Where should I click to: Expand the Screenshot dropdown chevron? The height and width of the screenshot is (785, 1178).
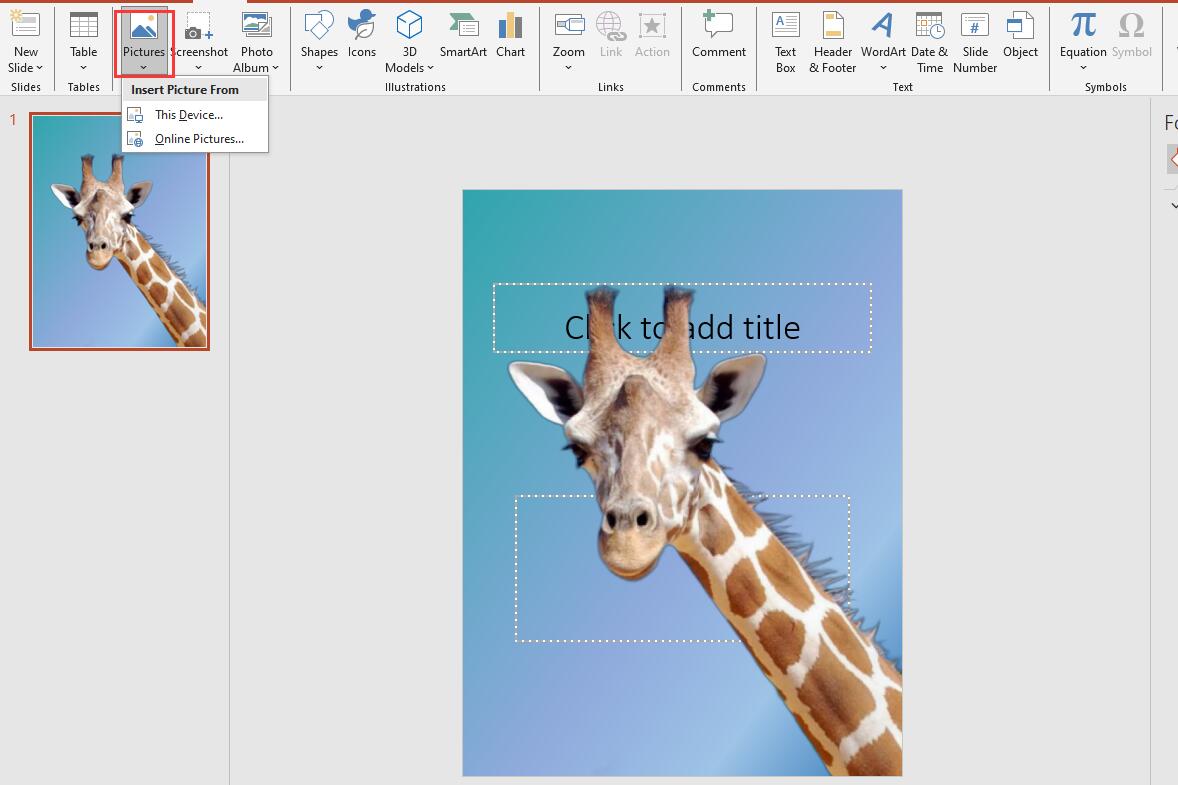tap(198, 68)
